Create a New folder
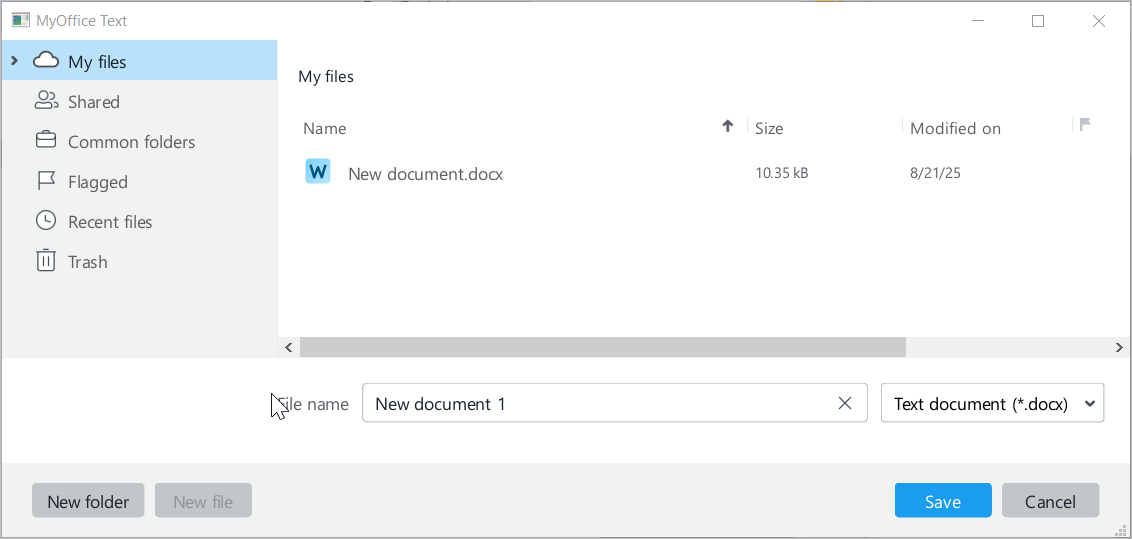 88,501
